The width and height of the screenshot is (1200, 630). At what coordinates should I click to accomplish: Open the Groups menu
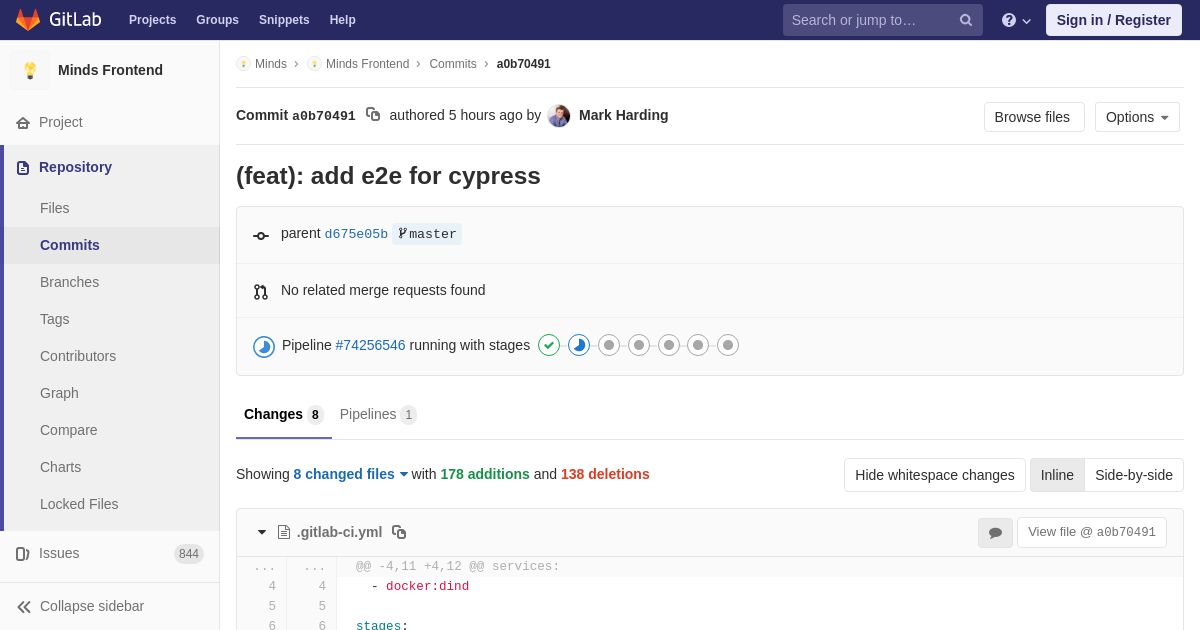coord(217,20)
